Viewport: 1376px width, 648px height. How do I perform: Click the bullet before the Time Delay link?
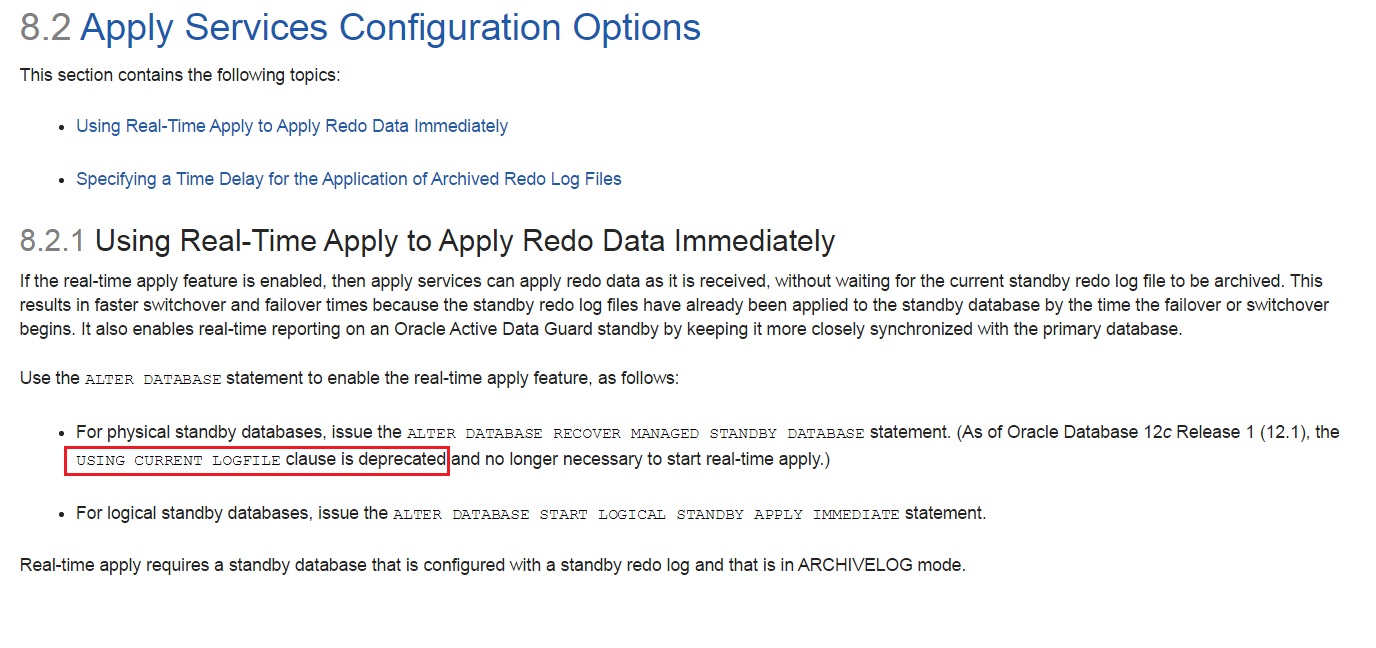(x=64, y=180)
